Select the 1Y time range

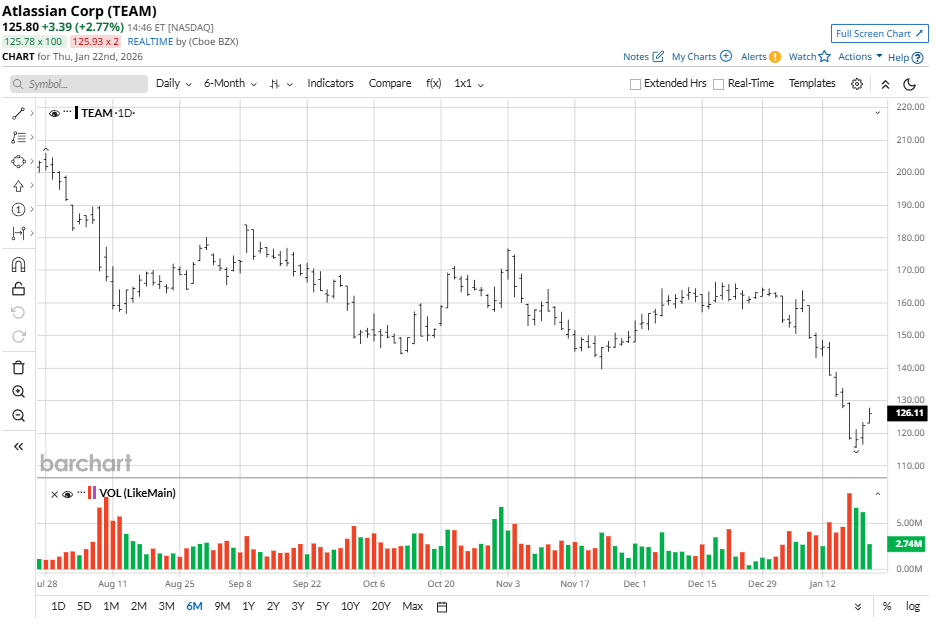pos(248,607)
